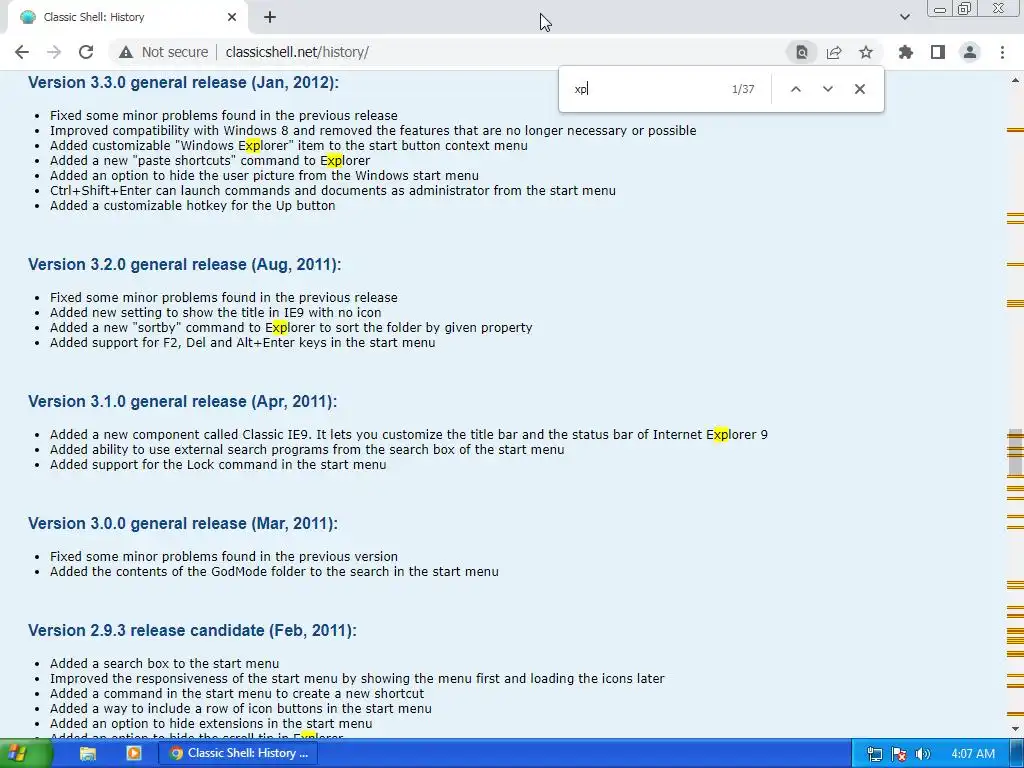This screenshot has width=1024, height=768.
Task: Click the volume speaker tray icon
Action: 923,754
